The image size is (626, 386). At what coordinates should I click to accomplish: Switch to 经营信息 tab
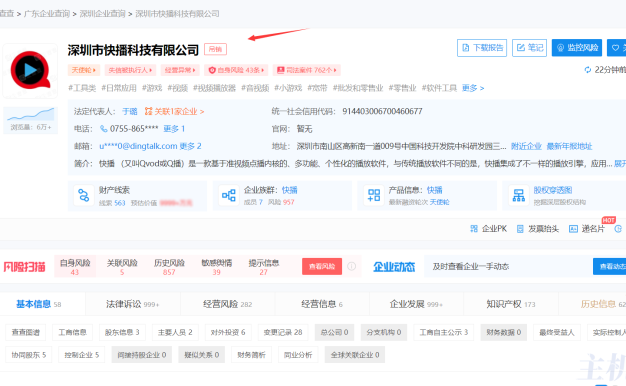coord(322,304)
